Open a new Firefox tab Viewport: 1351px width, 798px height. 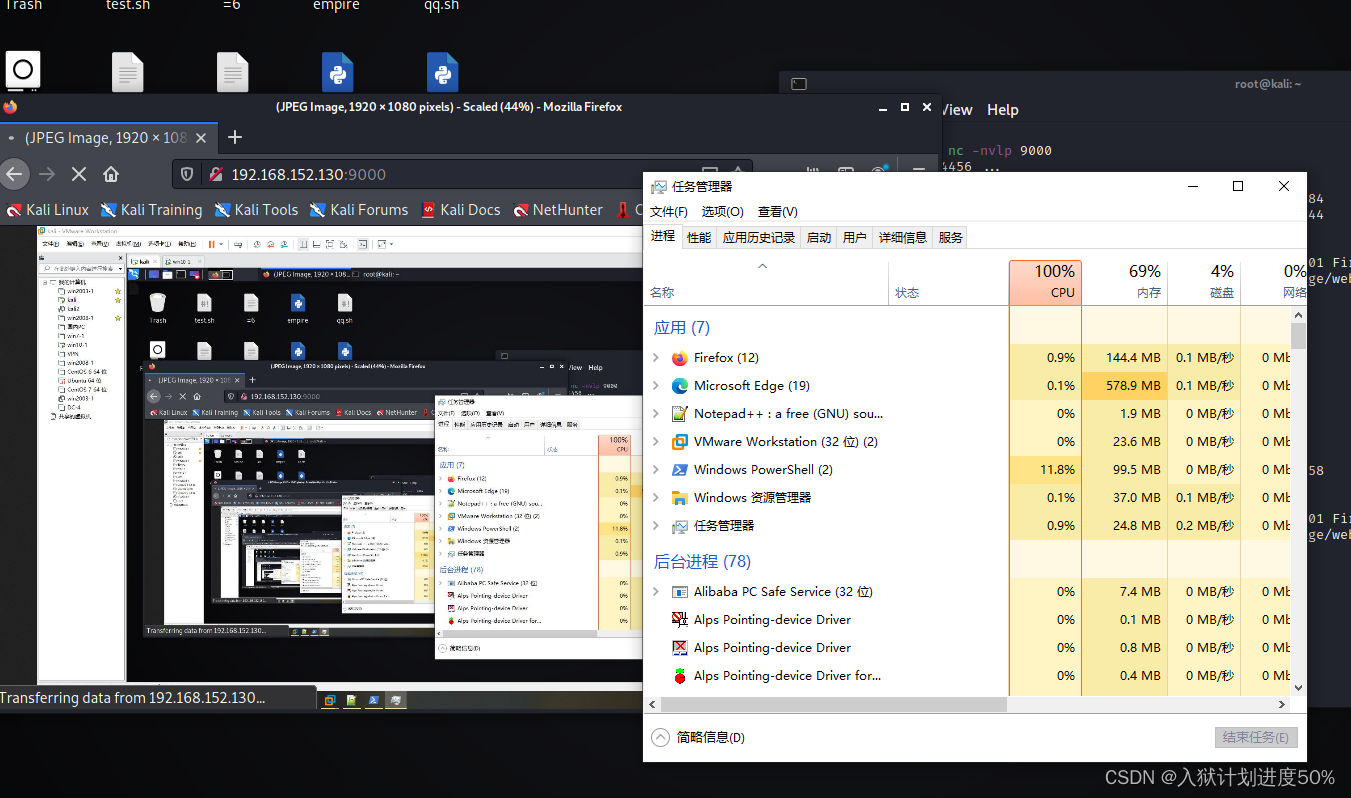tap(235, 137)
